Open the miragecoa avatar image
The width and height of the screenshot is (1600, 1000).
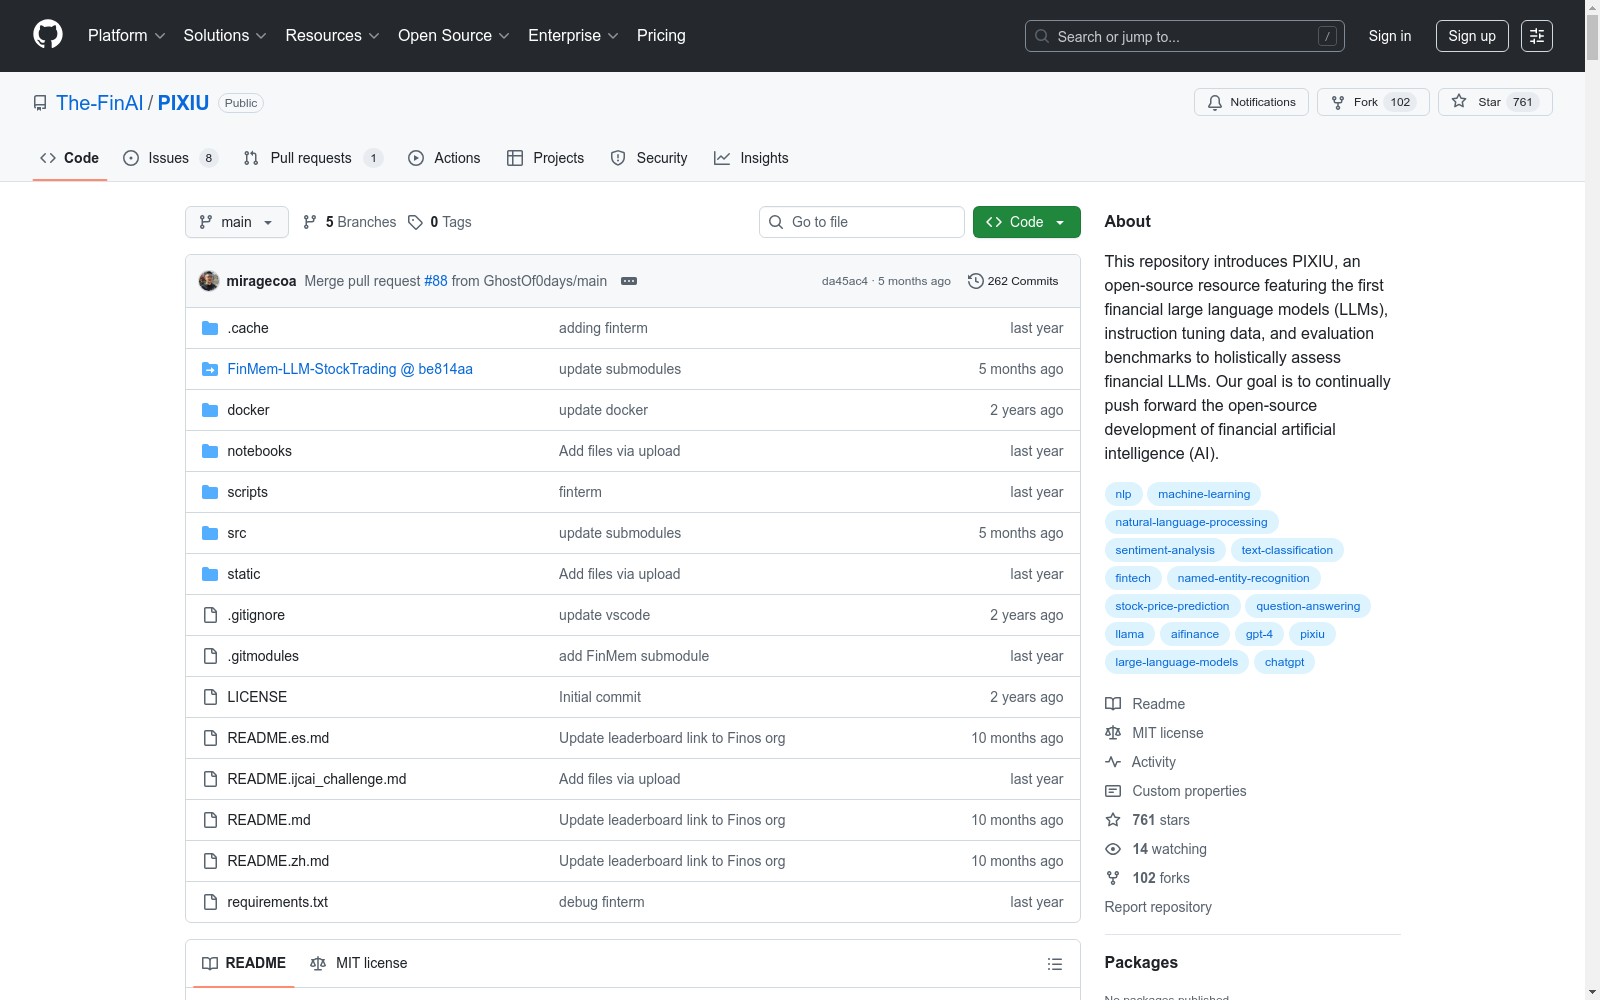(209, 281)
